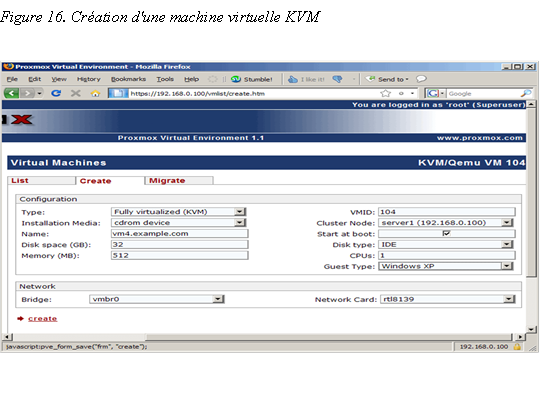The image size is (540, 419).
Task: Click the vertical scrollbar down arrow
Action: click(532, 329)
